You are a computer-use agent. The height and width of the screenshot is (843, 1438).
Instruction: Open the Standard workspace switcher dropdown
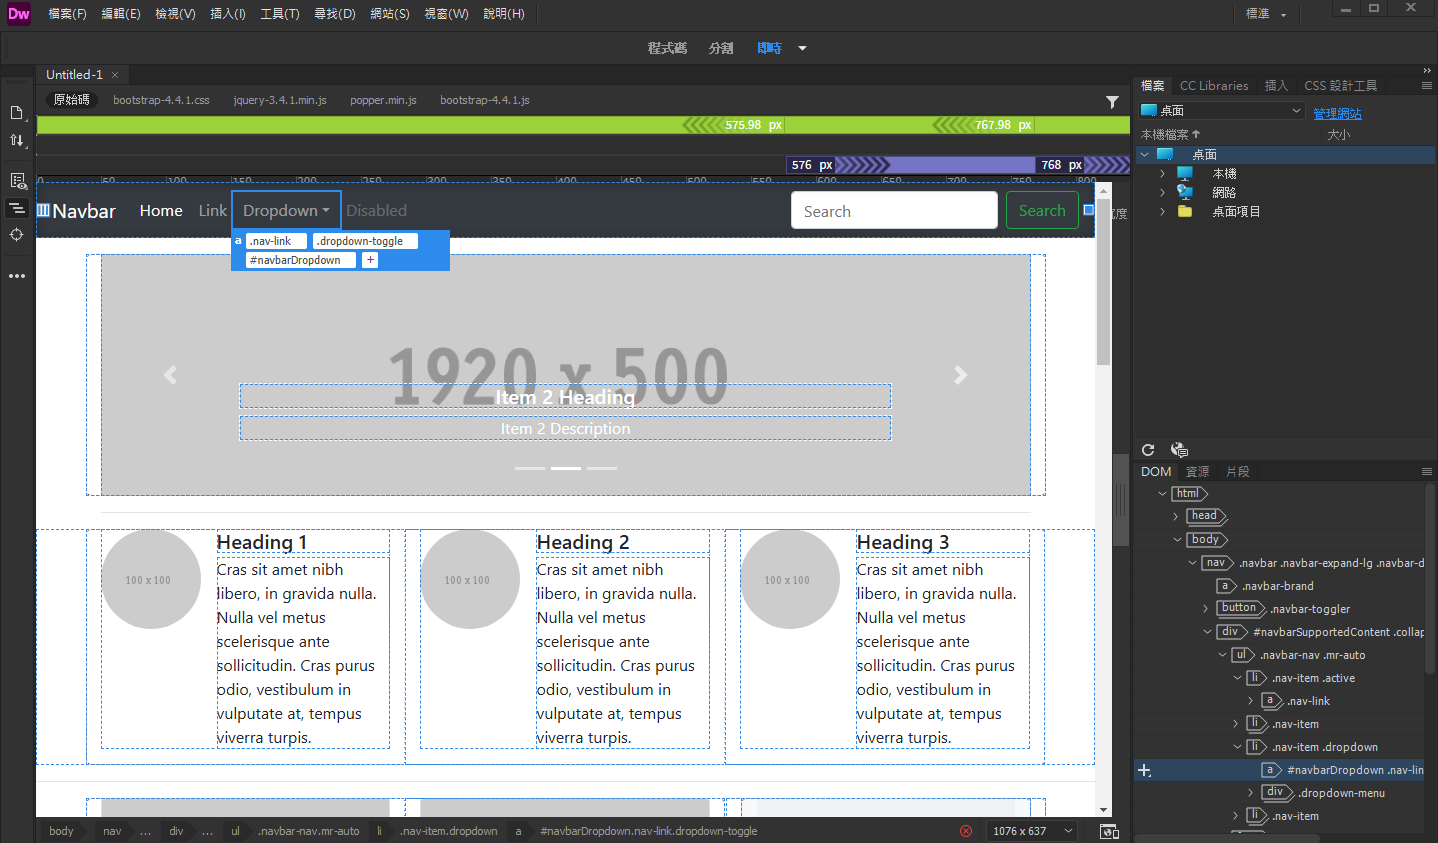click(x=1266, y=14)
